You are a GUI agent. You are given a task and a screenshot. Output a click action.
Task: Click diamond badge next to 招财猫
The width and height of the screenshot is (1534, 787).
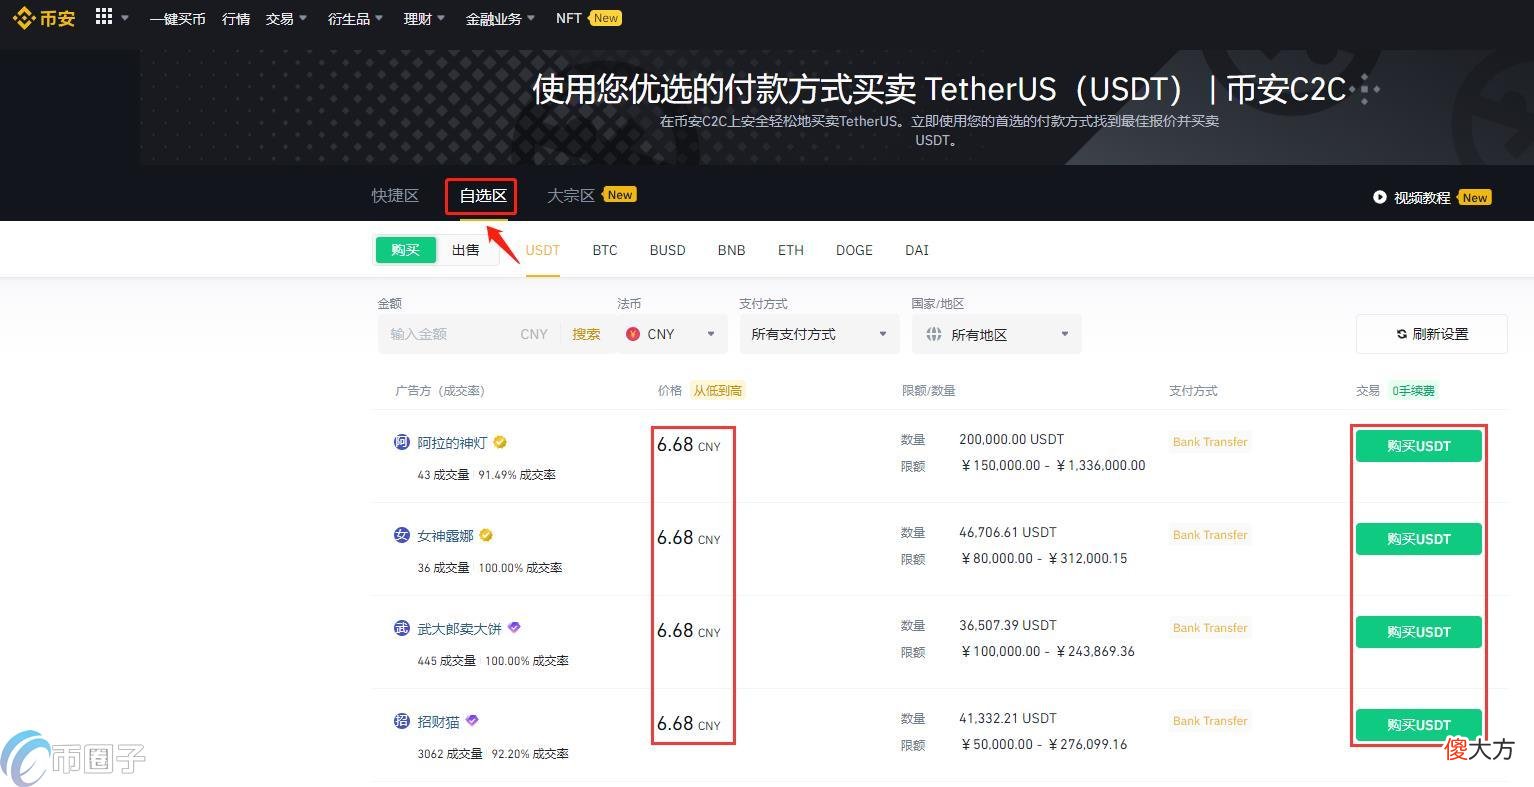coord(472,720)
